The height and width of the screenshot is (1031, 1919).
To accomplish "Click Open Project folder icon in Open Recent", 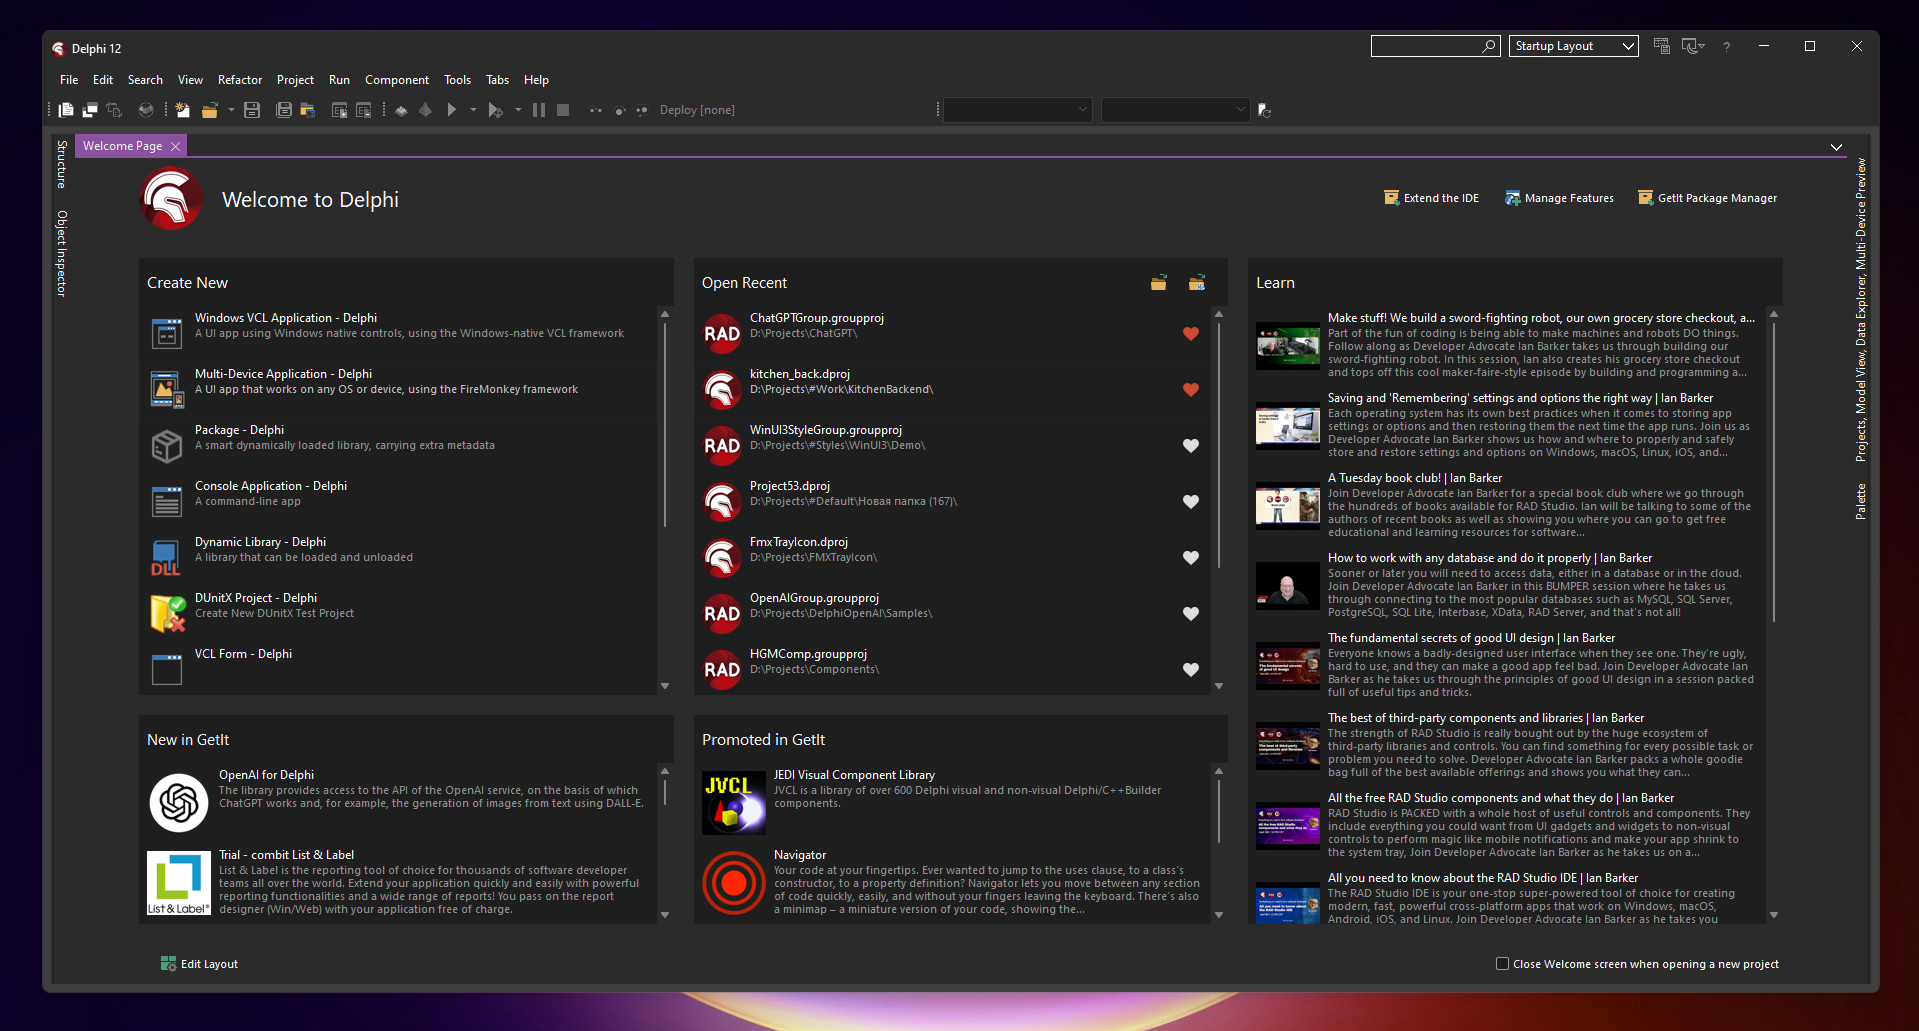I will pos(1159,283).
